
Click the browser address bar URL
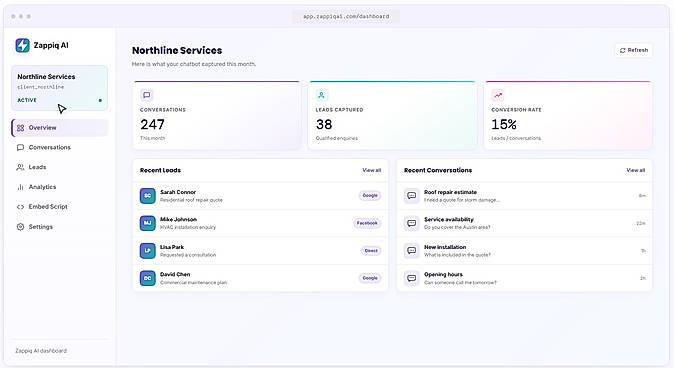(346, 16)
